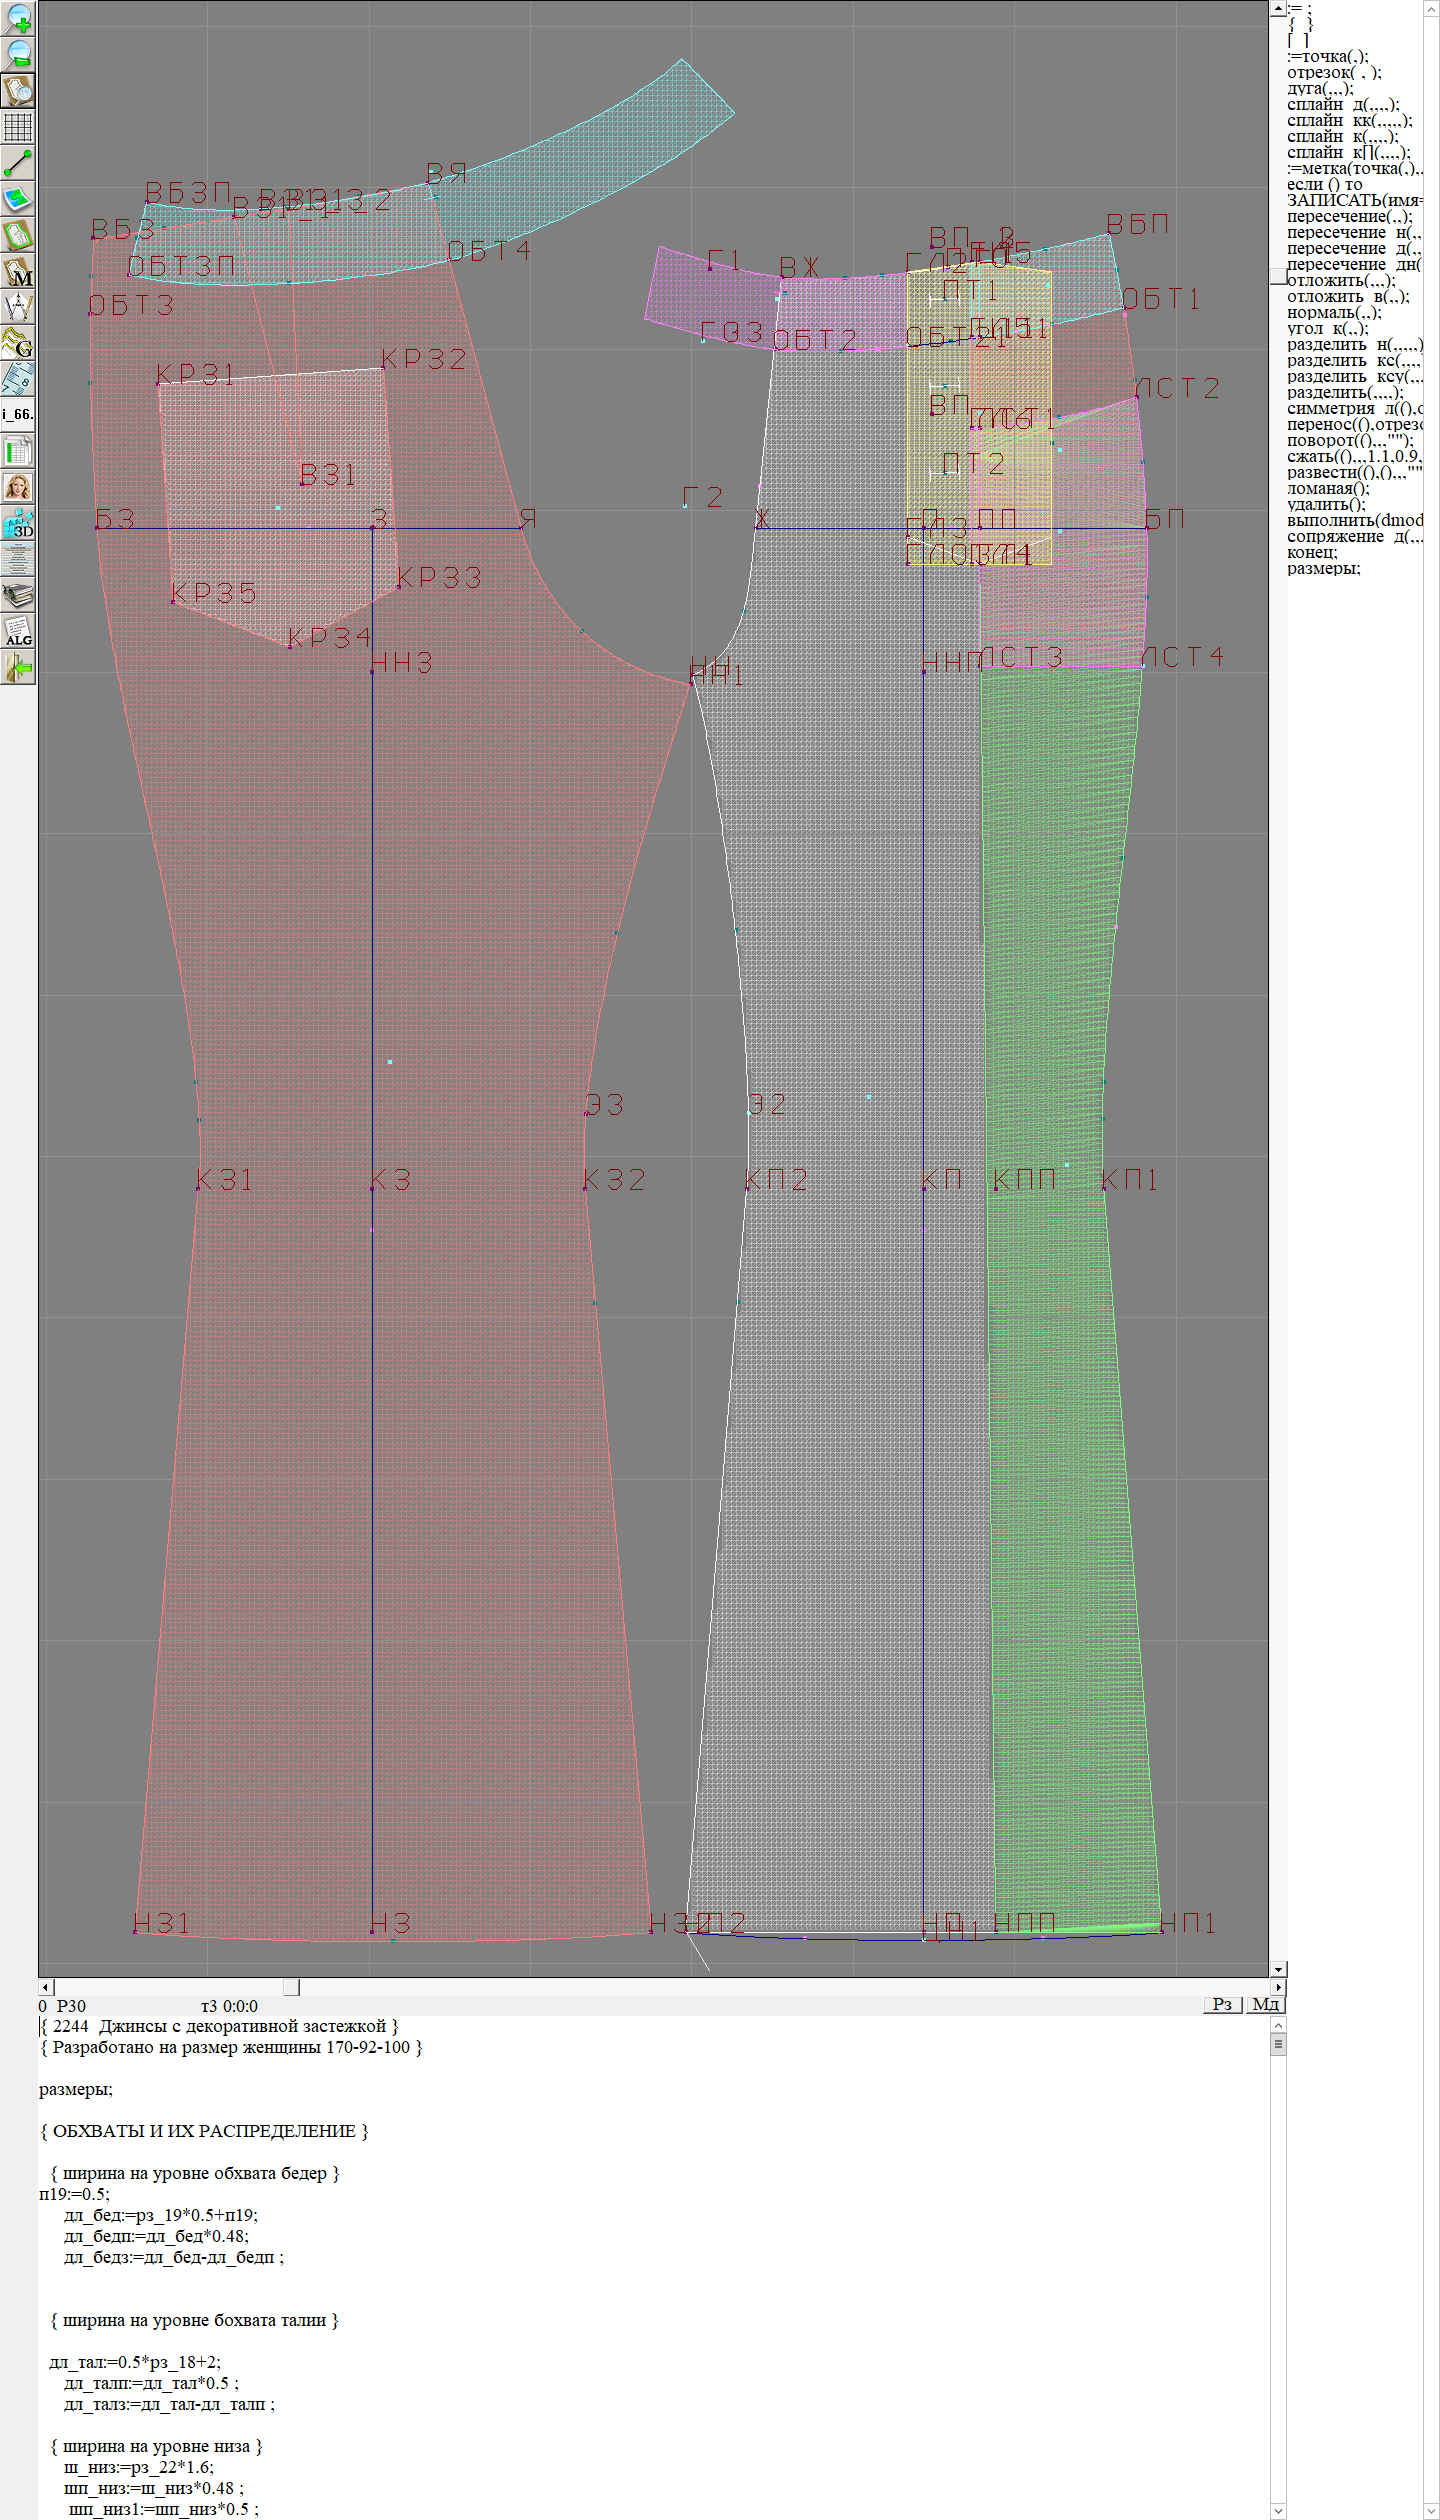This screenshot has width=1440, height=2520.
Task: Click the ALG algorithm document icon
Action: pyautogui.click(x=18, y=632)
